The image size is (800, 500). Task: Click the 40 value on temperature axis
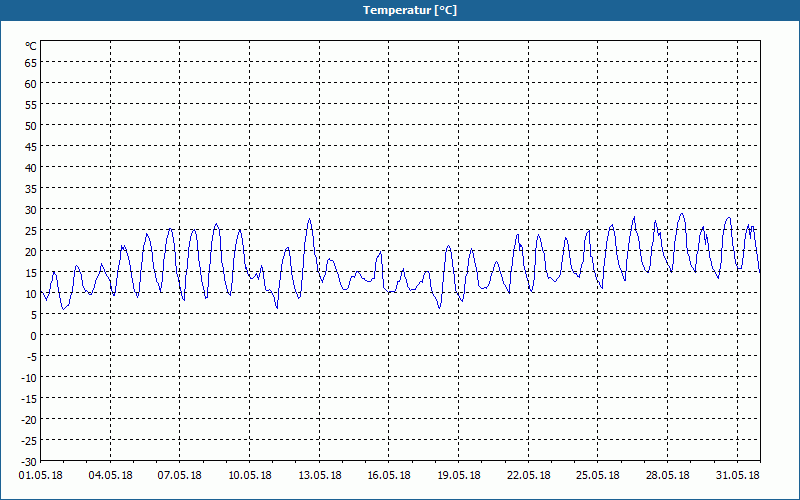tap(31, 167)
